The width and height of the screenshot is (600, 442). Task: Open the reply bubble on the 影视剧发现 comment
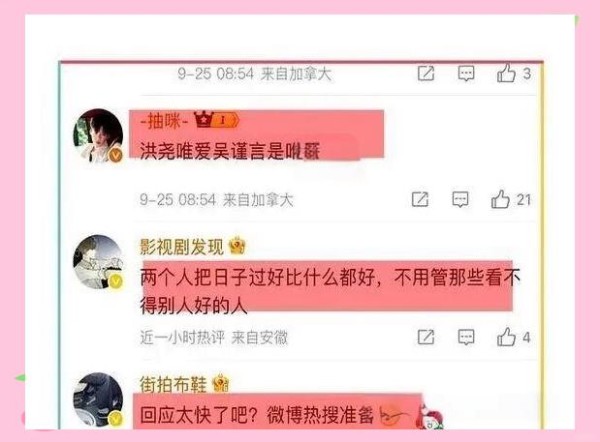pyautogui.click(x=466, y=337)
